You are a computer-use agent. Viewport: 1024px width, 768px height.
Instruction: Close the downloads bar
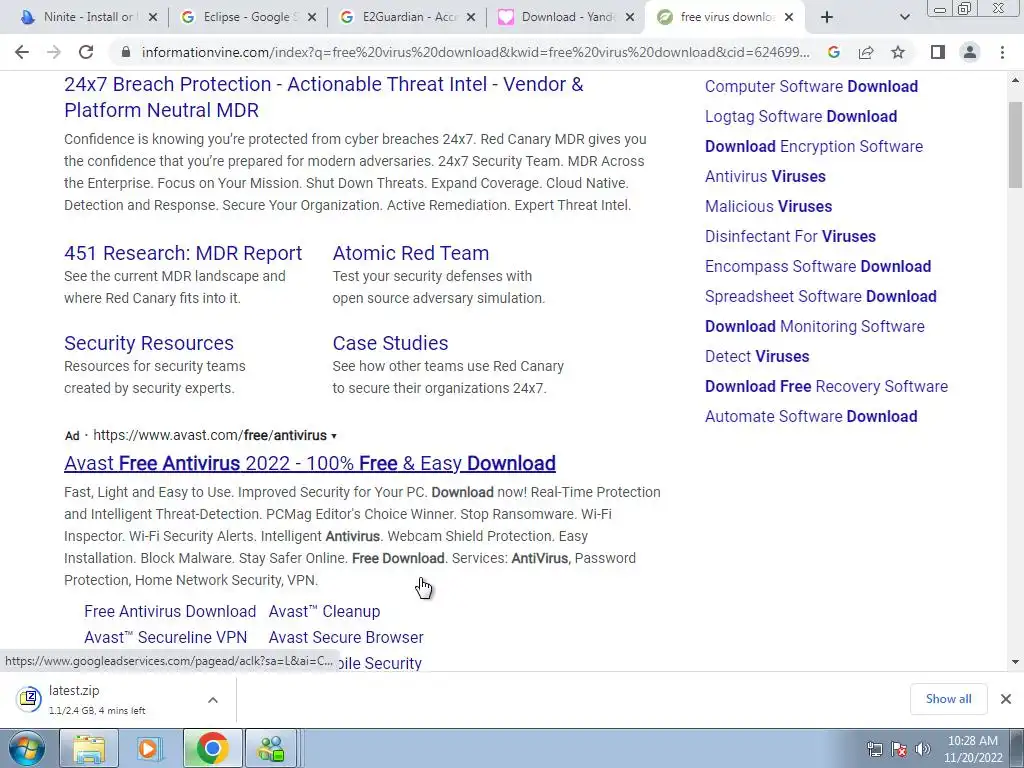coord(1006,699)
